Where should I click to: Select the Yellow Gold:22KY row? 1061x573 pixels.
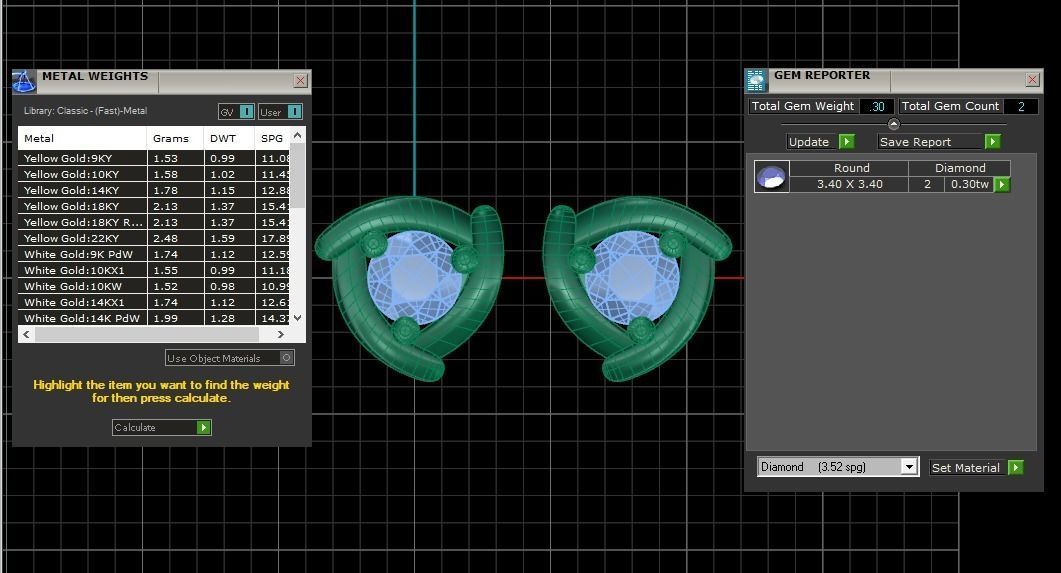pos(154,238)
